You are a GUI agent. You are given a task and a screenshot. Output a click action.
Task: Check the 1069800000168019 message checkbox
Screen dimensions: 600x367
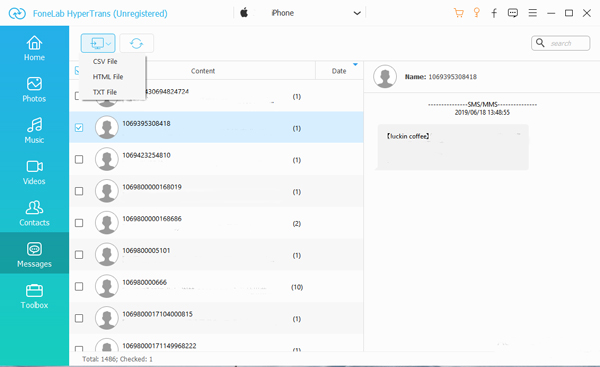click(79, 191)
